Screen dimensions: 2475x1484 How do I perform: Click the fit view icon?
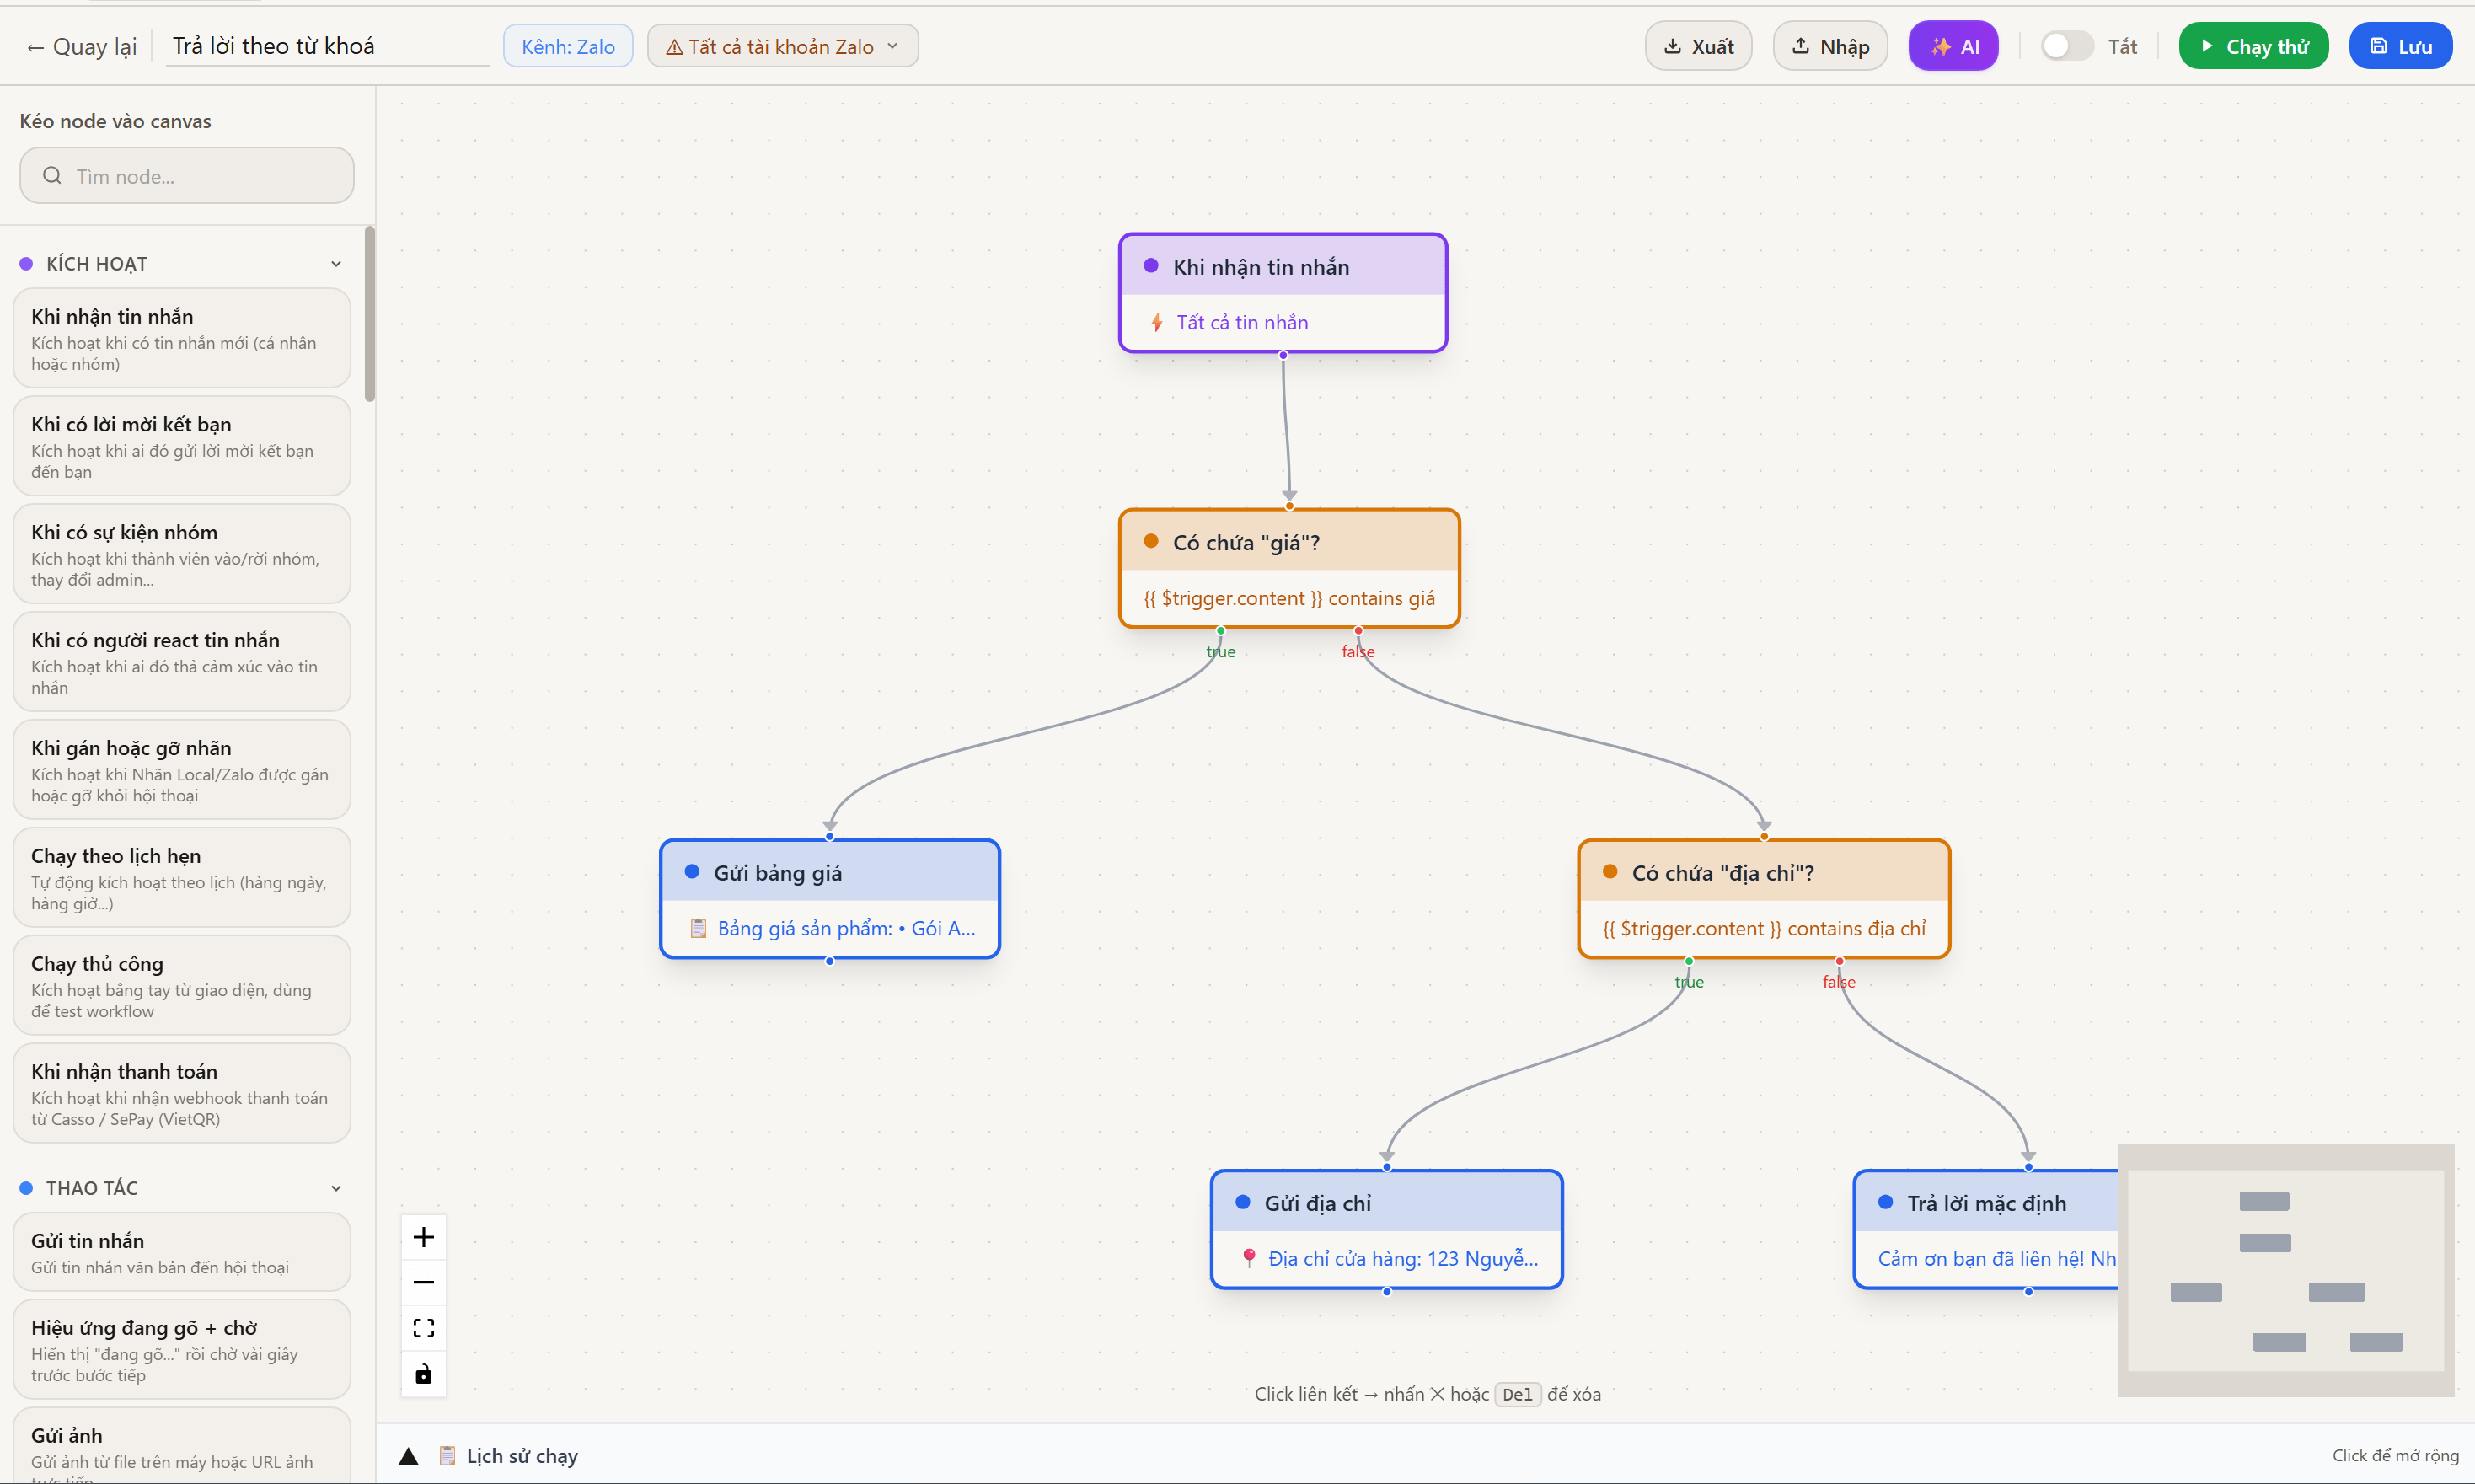424,1328
